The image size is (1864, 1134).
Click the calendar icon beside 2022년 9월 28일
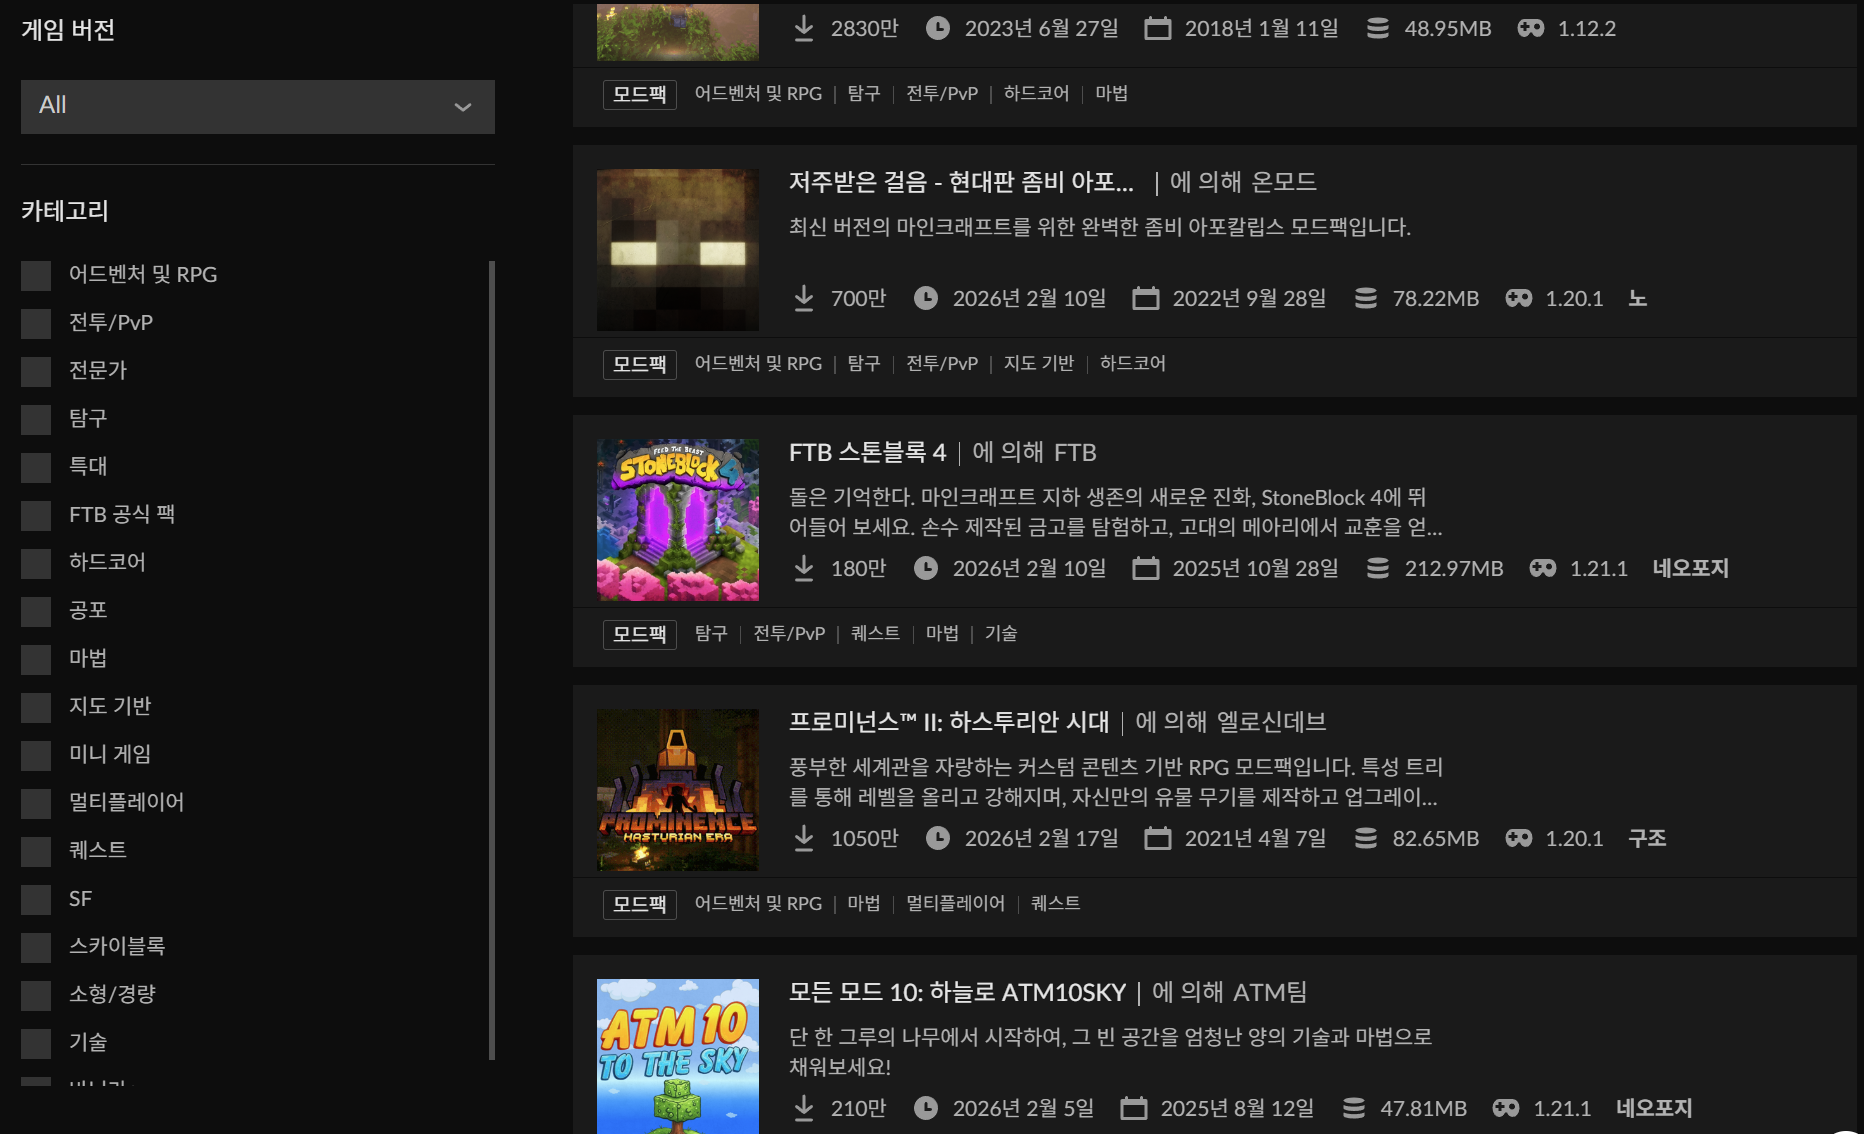(1146, 299)
